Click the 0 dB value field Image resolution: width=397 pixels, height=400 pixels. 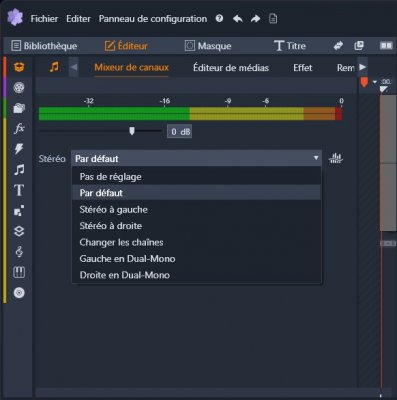tap(180, 132)
